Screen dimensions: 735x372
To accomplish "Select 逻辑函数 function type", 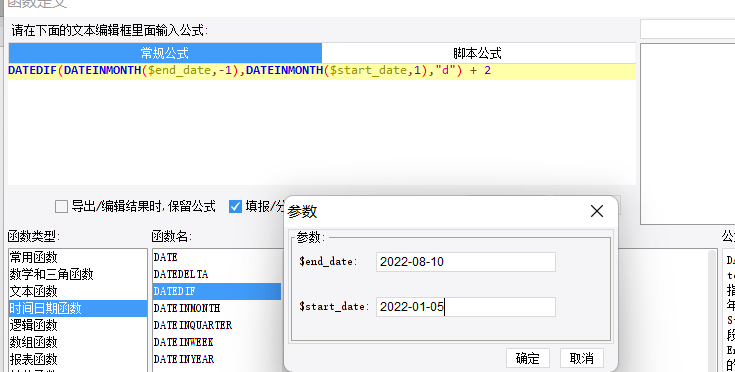I will [78, 325].
